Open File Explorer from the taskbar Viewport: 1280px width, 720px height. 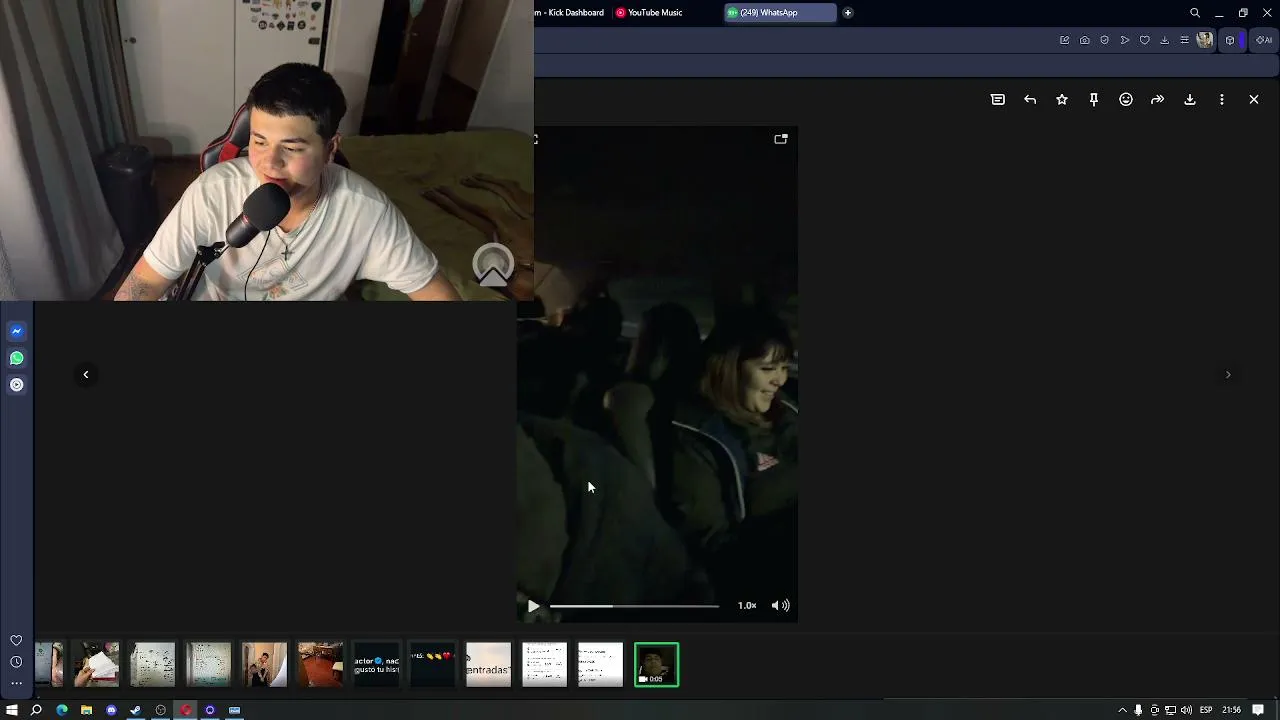86,710
